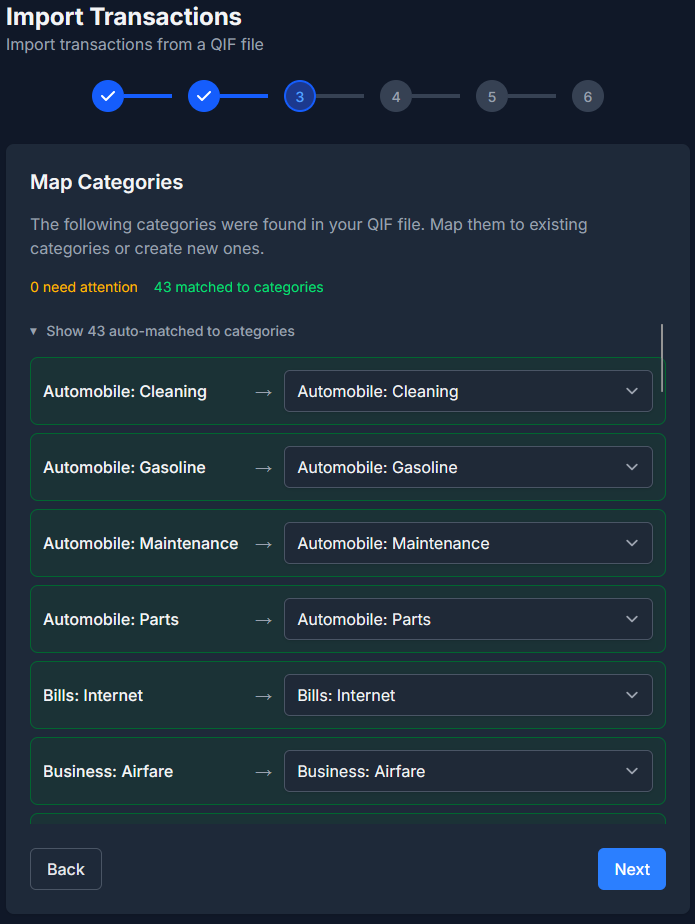Screen dimensions: 695x924
Task: Click the Import Transactions page title
Action: pyautogui.click(x=124, y=16)
